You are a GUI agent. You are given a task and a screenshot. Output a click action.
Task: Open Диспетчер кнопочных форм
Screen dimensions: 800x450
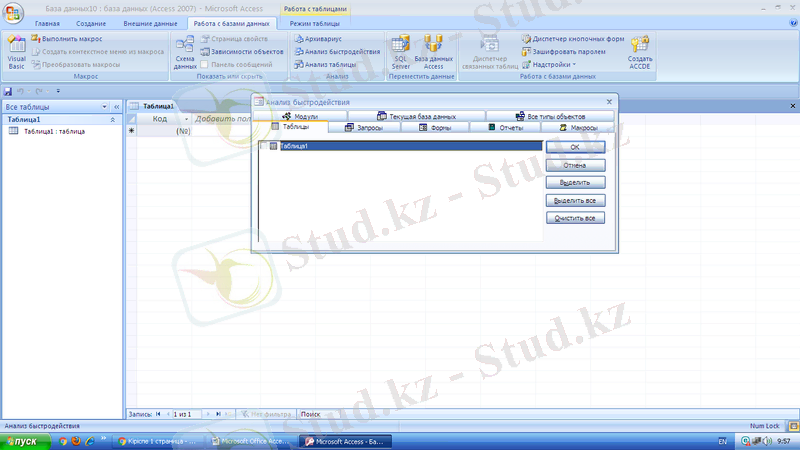(x=573, y=39)
